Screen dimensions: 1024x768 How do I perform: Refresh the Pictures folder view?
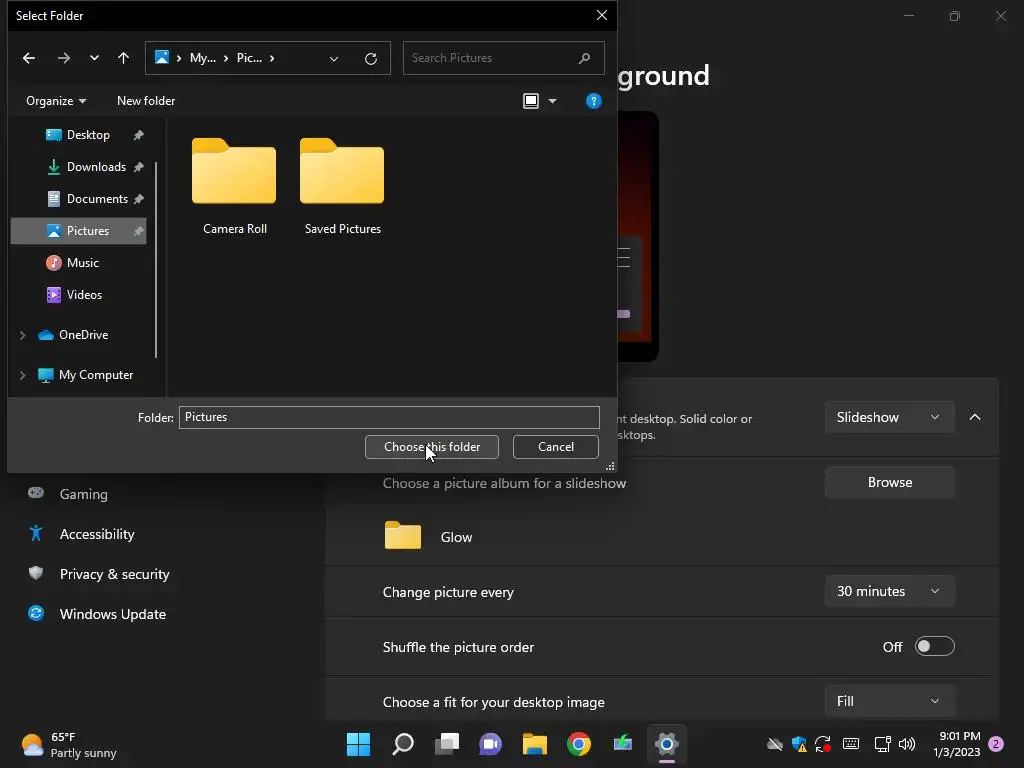click(x=370, y=58)
